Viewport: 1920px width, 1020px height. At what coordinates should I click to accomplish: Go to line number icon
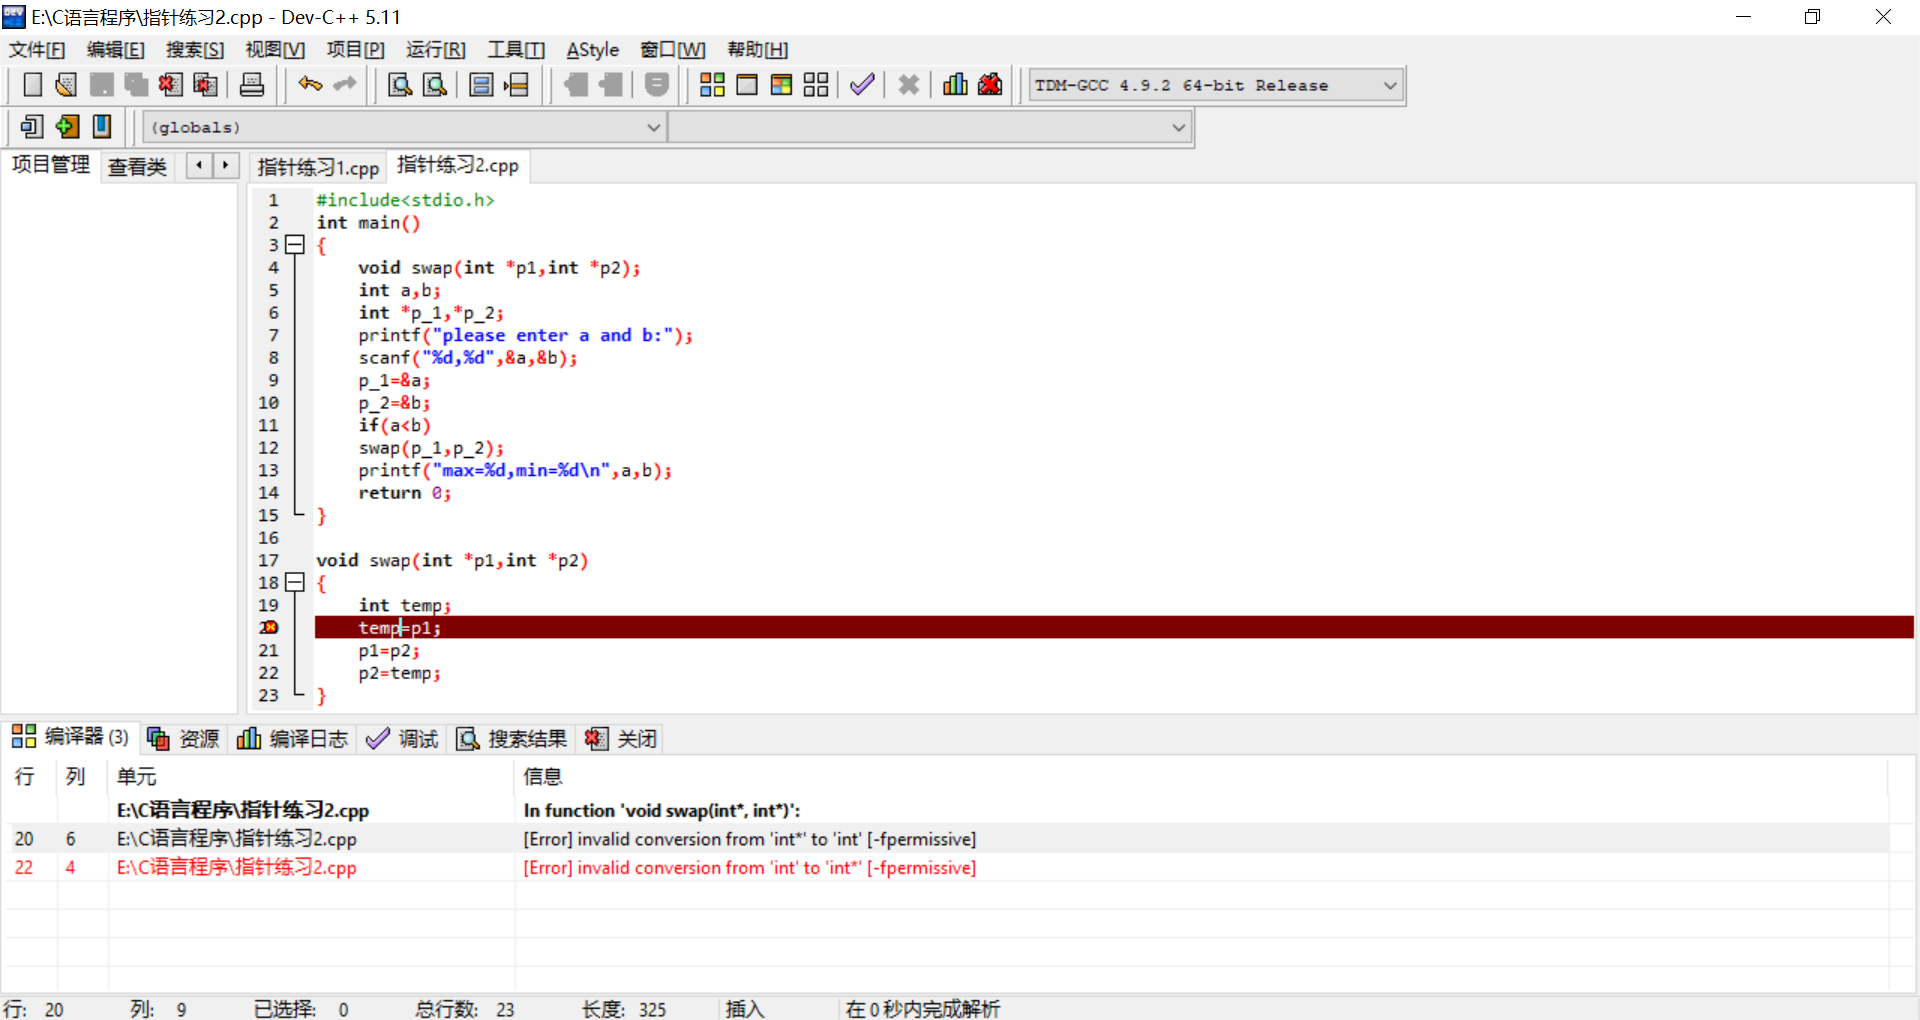click(516, 85)
